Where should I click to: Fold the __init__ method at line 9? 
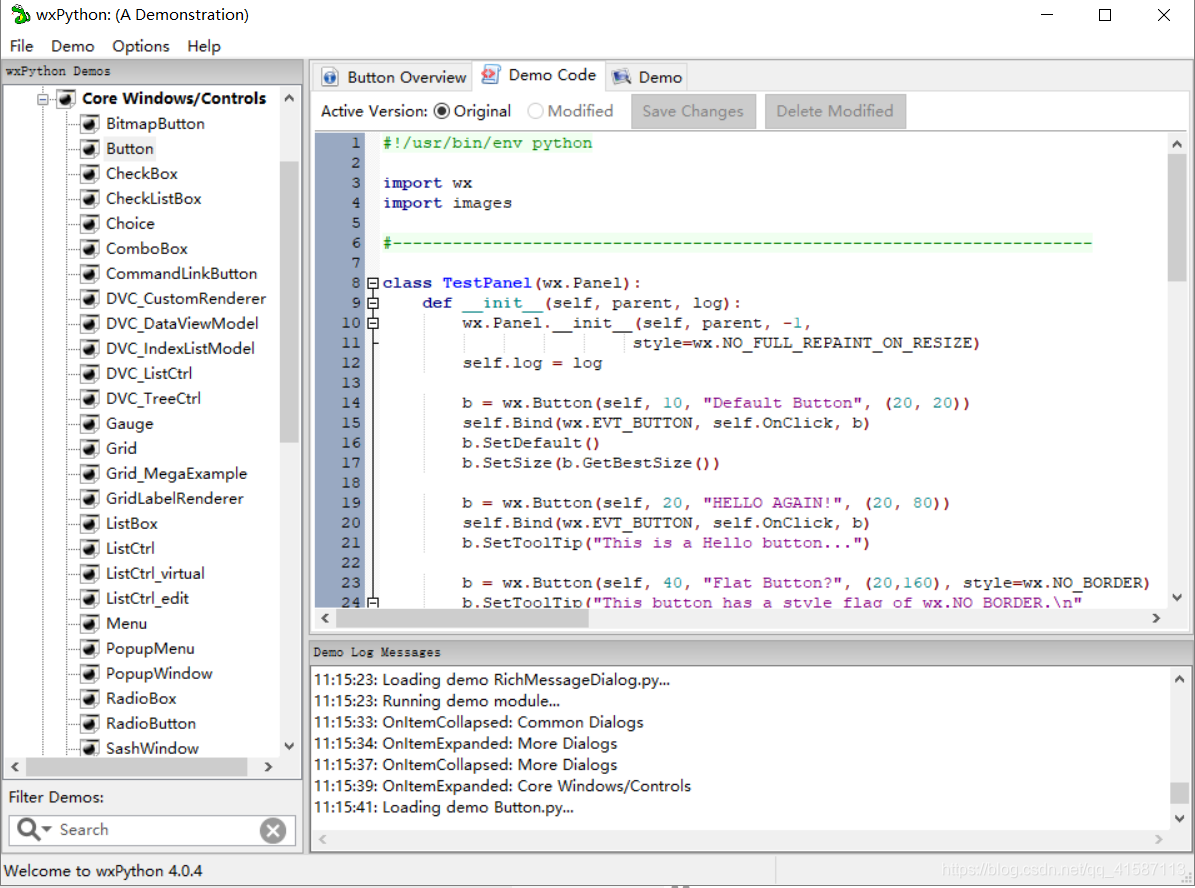click(371, 302)
